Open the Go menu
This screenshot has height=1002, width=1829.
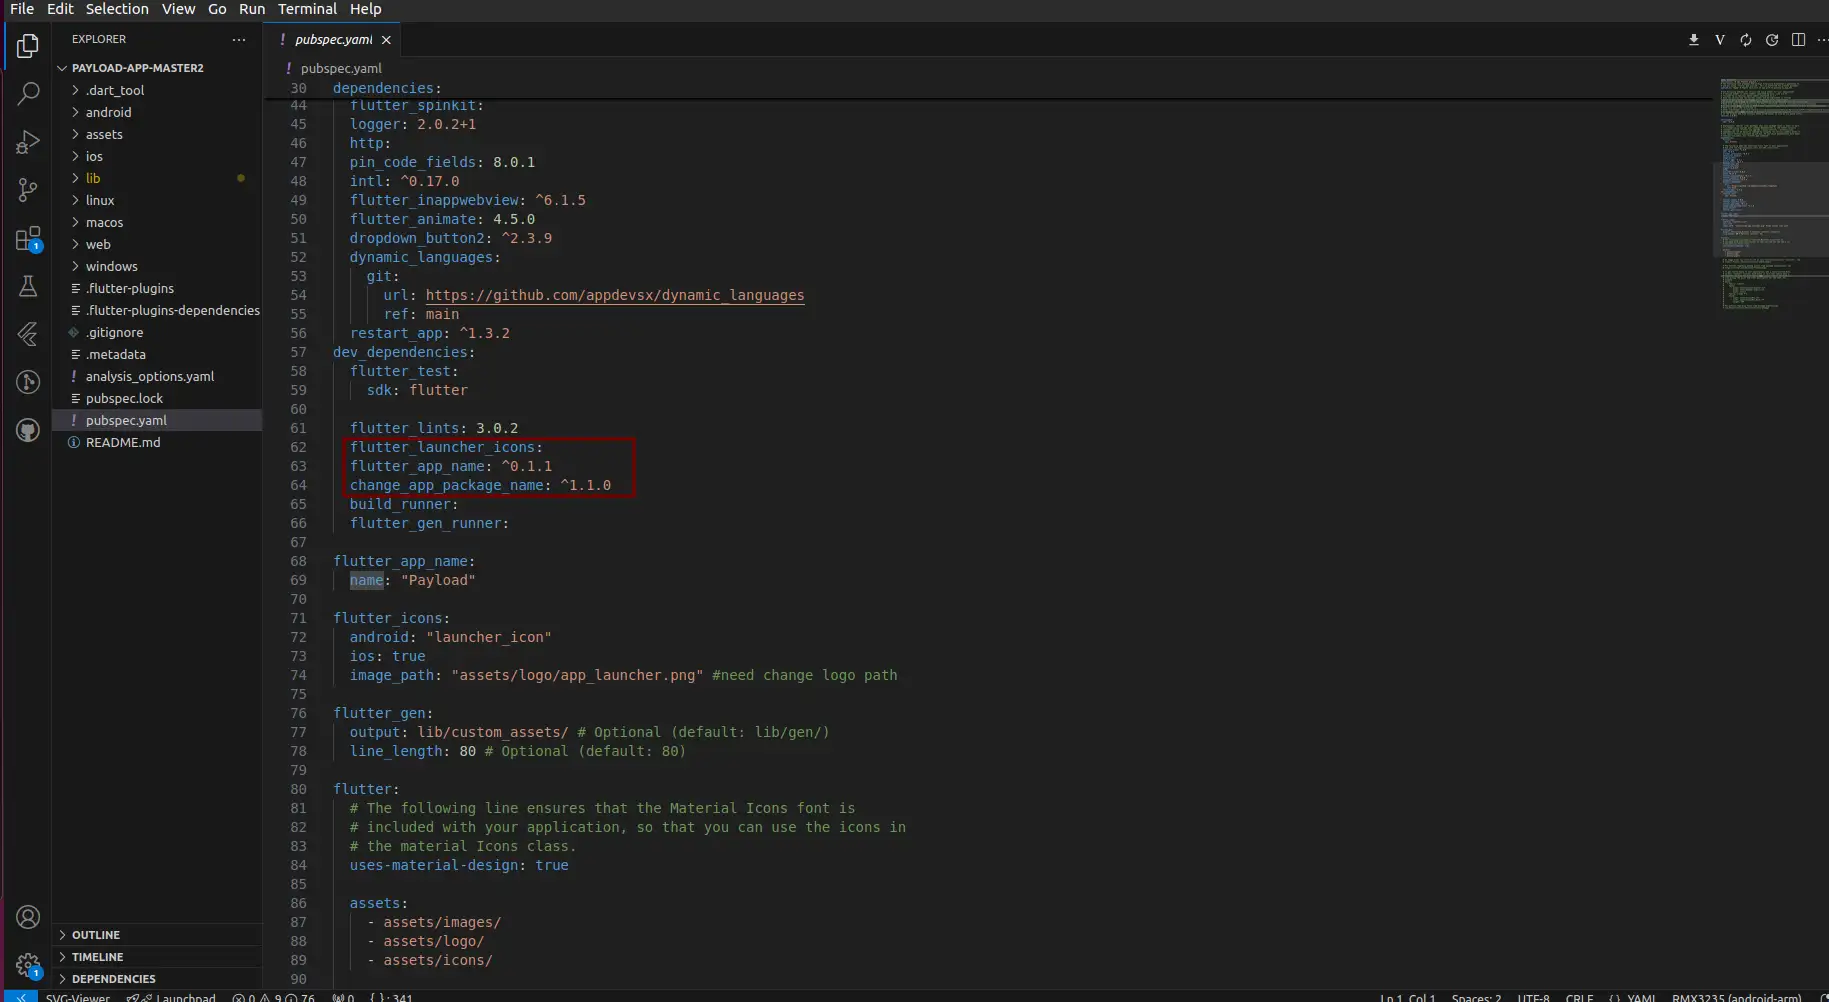[x=217, y=9]
